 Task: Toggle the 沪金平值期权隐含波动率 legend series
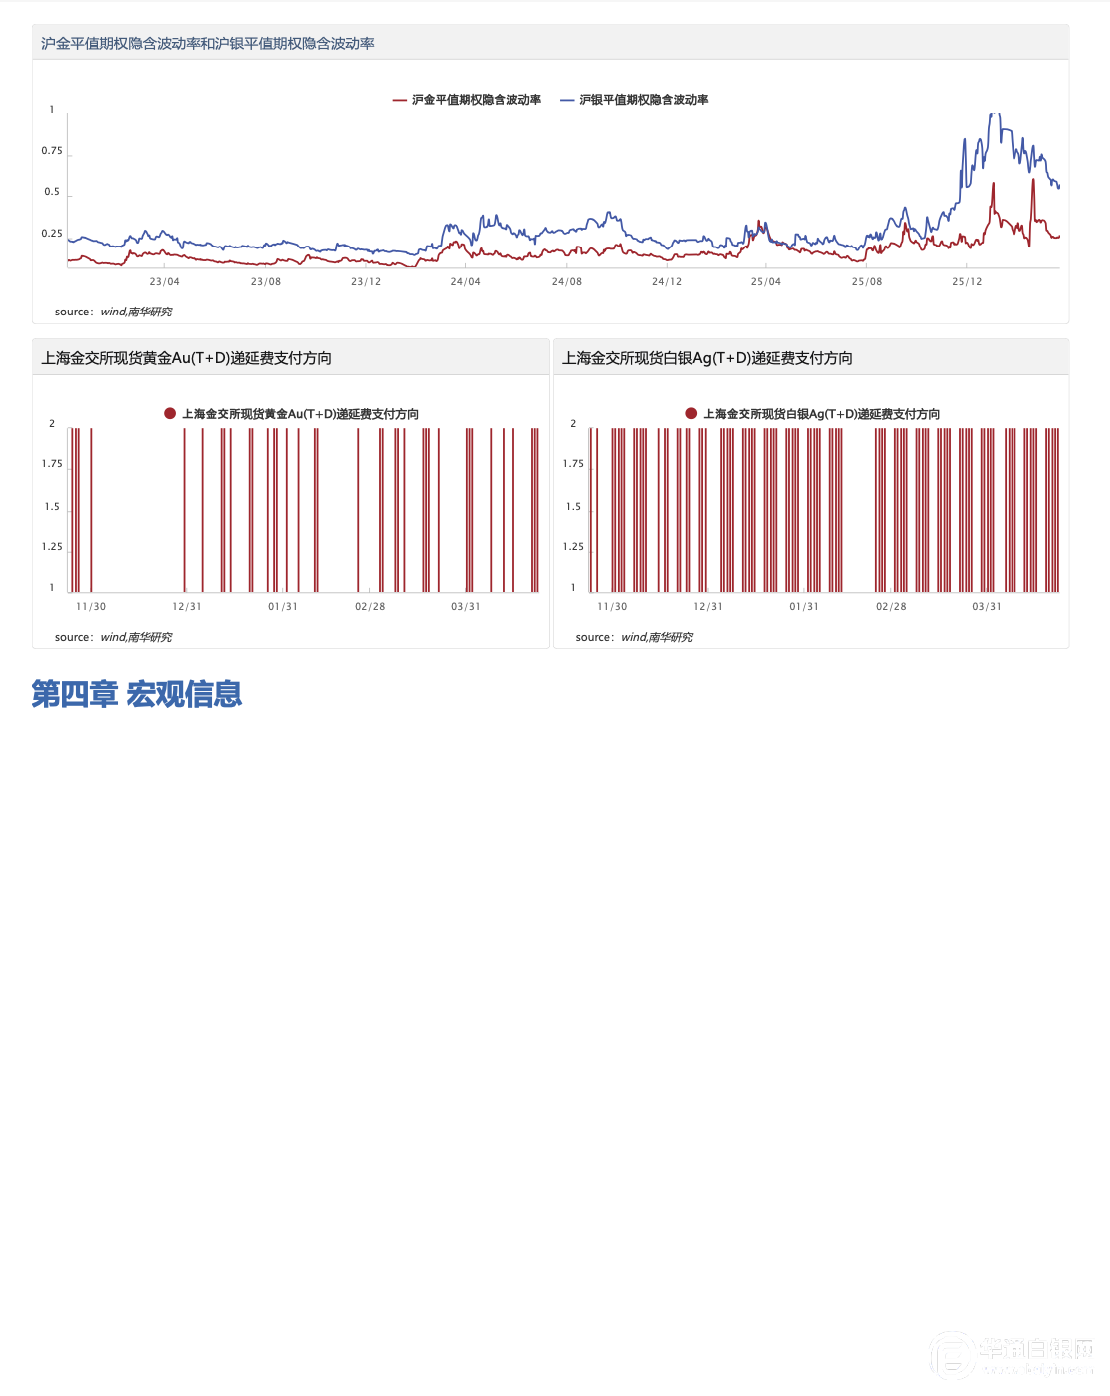pyautogui.click(x=476, y=100)
